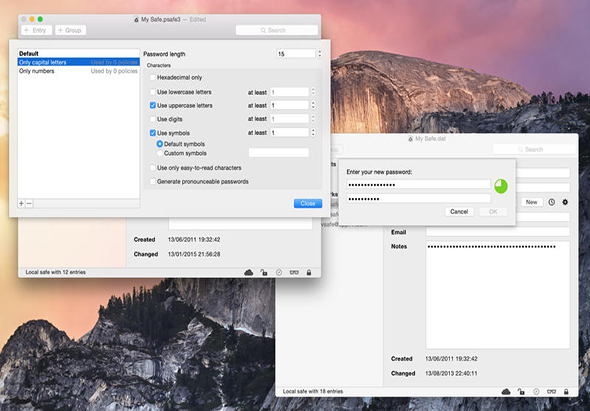The height and width of the screenshot is (411, 590).
Task: Enable Use lowercase letters
Action: [152, 92]
